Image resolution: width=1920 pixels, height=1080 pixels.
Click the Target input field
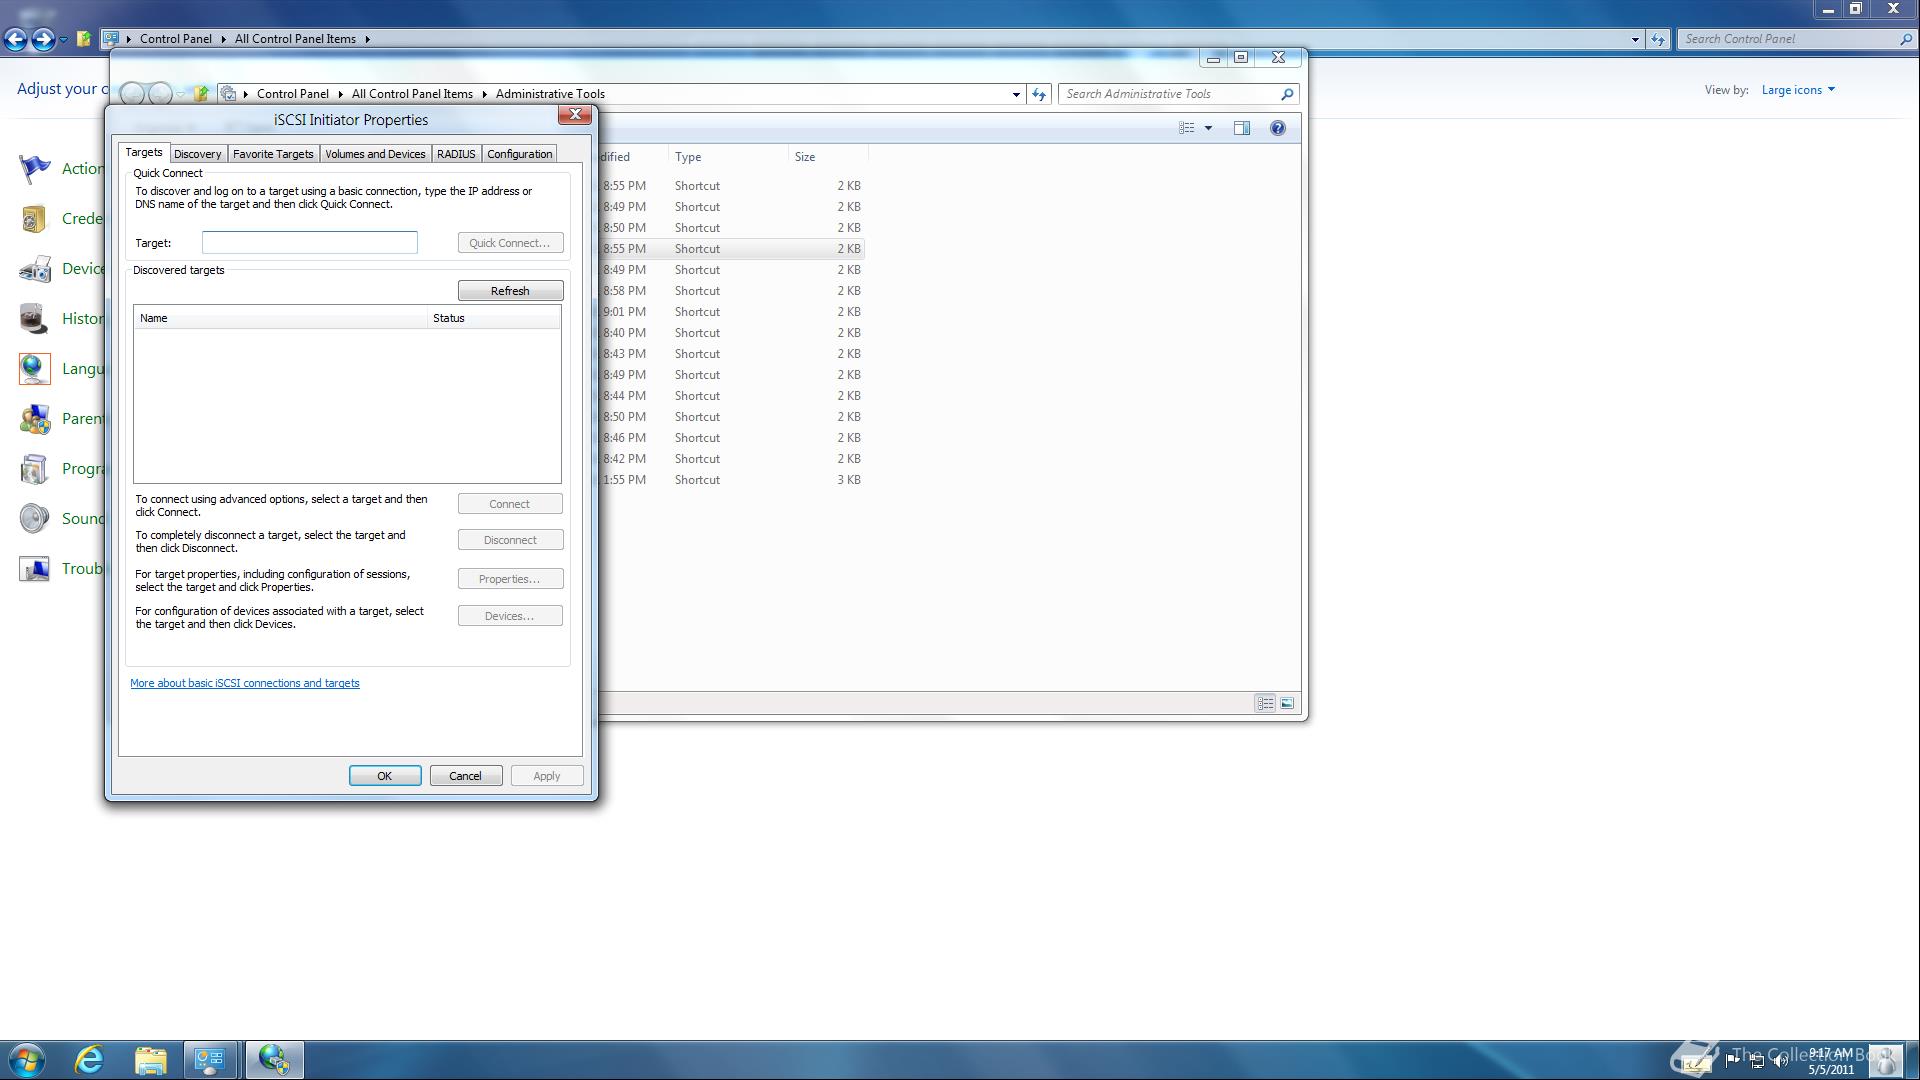tap(310, 242)
